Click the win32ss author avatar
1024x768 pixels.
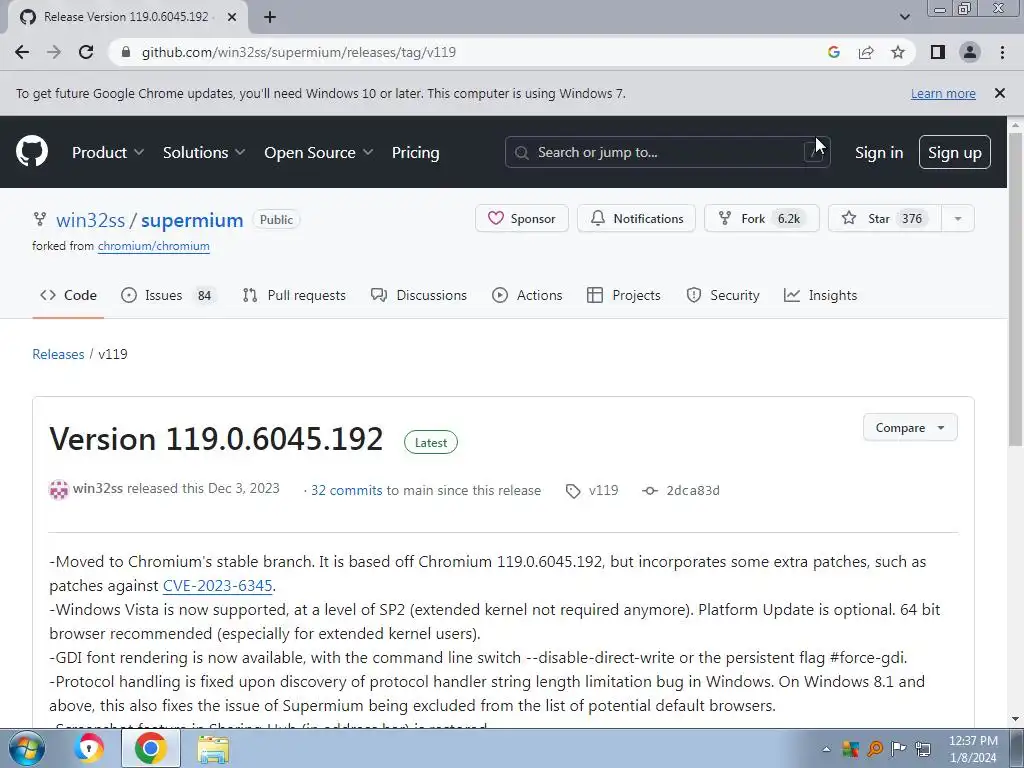[59, 489]
